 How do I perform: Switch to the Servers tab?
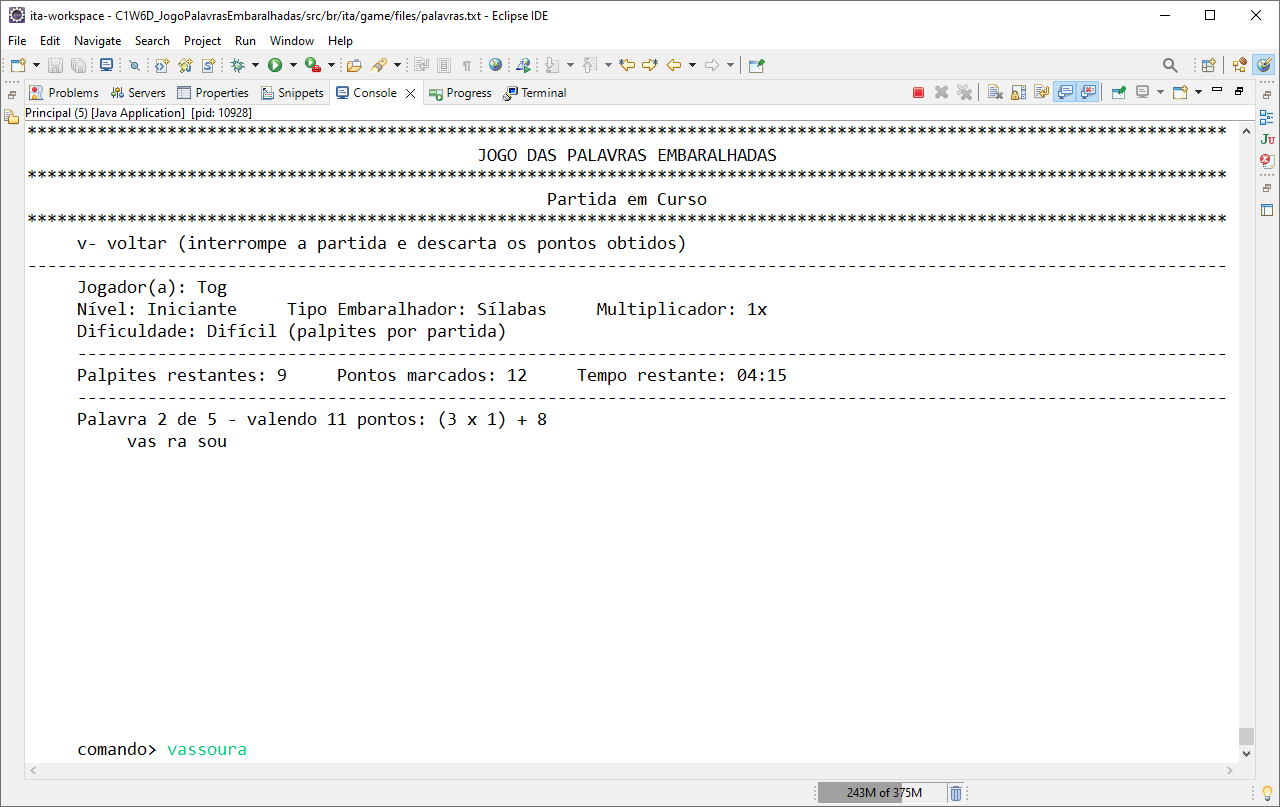pos(138,93)
